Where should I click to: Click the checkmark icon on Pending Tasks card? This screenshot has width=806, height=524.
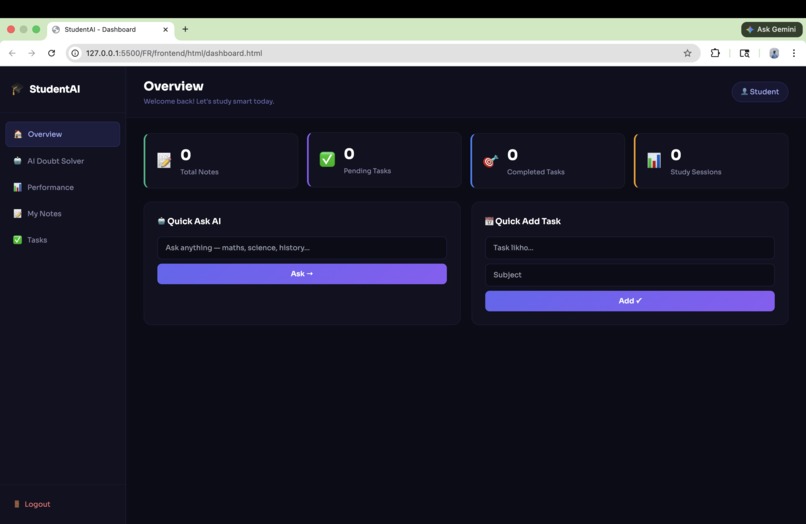coord(327,159)
